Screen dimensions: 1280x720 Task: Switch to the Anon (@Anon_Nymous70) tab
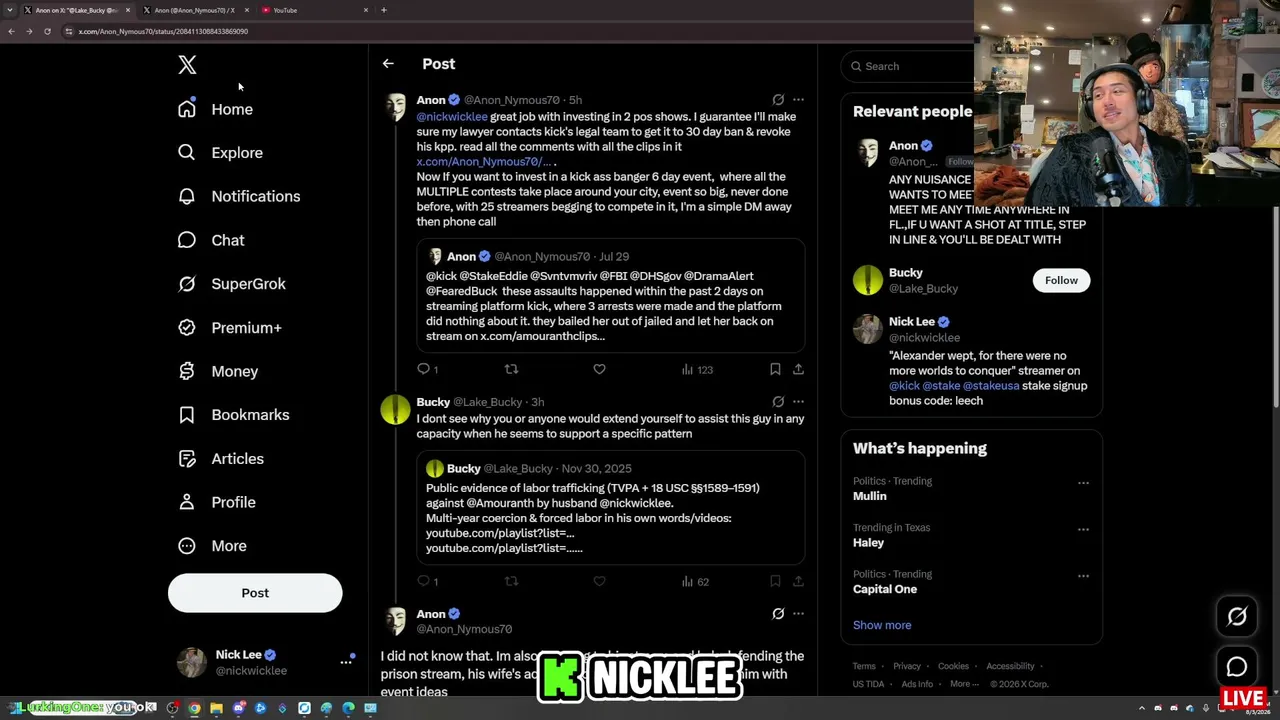[x=195, y=10]
